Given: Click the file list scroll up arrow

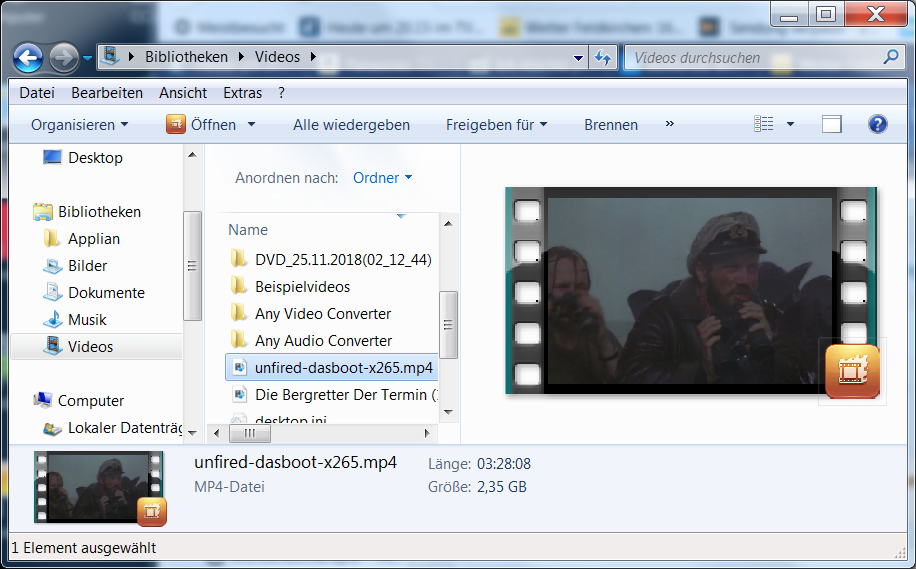Looking at the screenshot, I should tap(448, 224).
